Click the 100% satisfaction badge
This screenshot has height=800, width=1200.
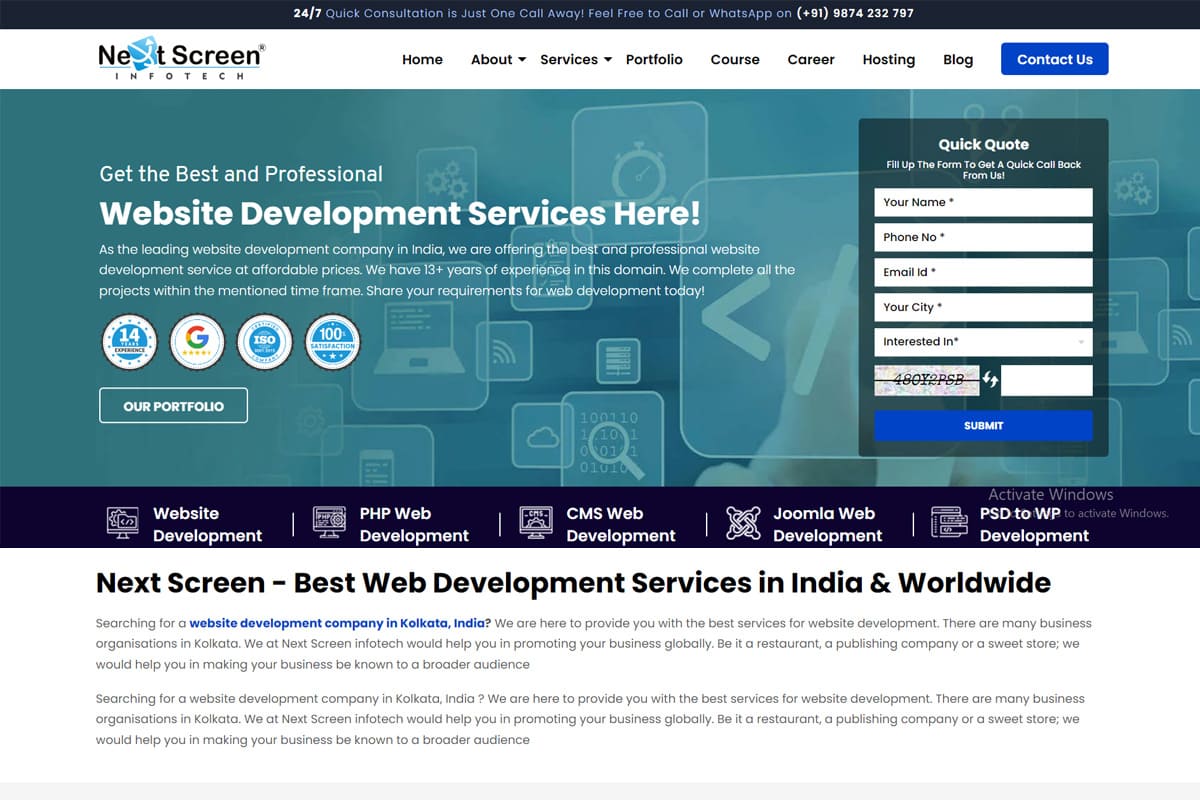[x=332, y=342]
